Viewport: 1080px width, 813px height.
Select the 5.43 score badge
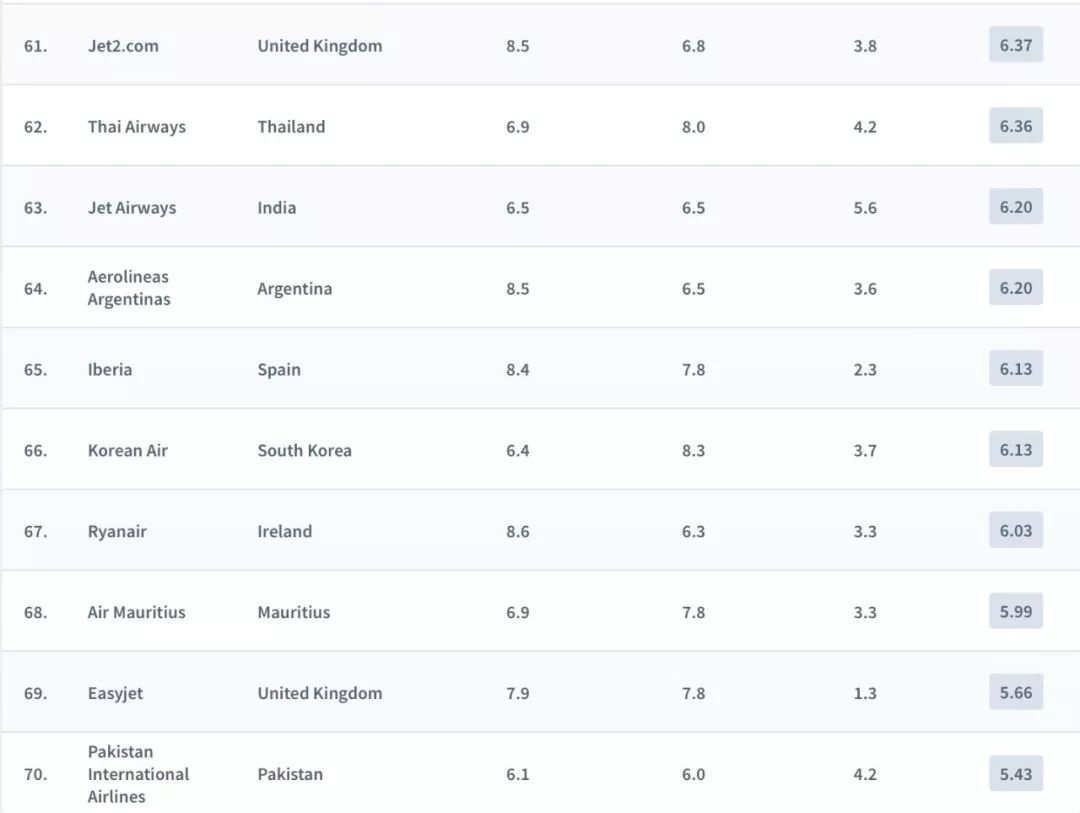pos(1015,774)
